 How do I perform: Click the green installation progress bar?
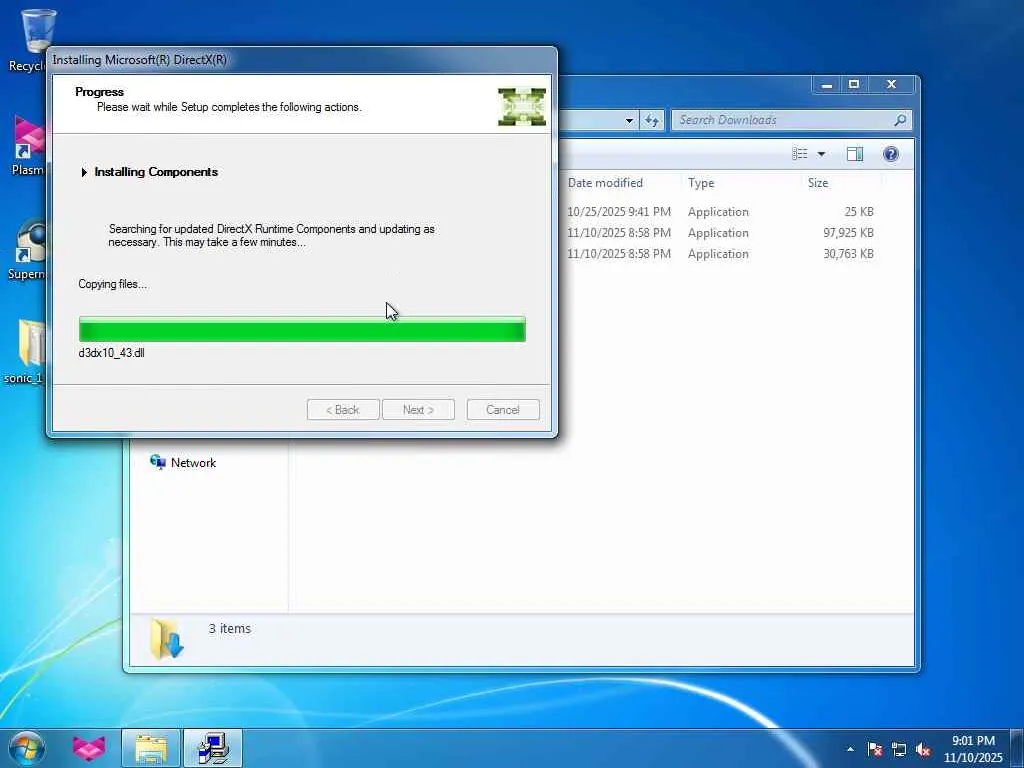click(x=302, y=329)
